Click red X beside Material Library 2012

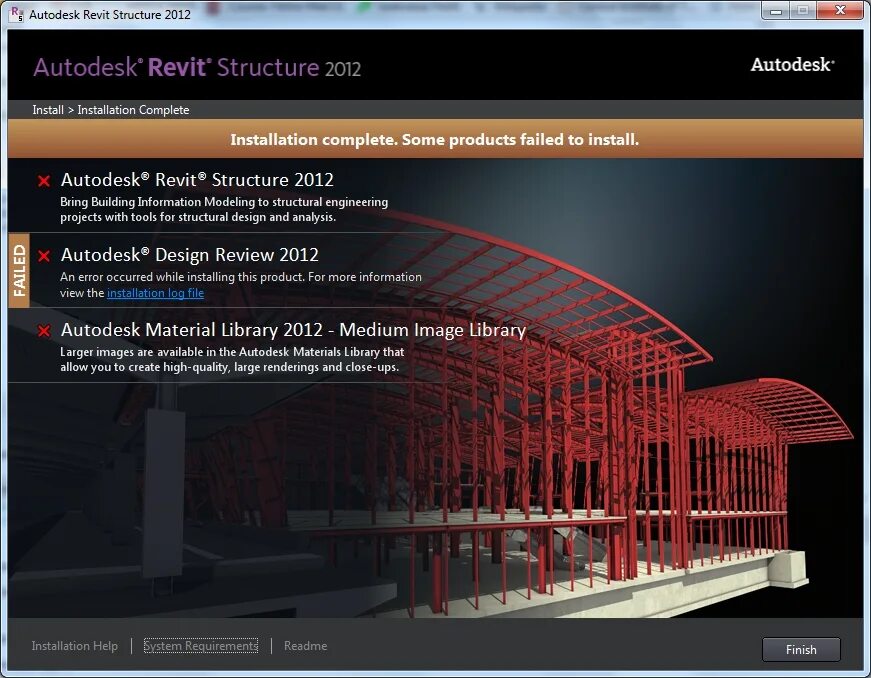point(44,331)
